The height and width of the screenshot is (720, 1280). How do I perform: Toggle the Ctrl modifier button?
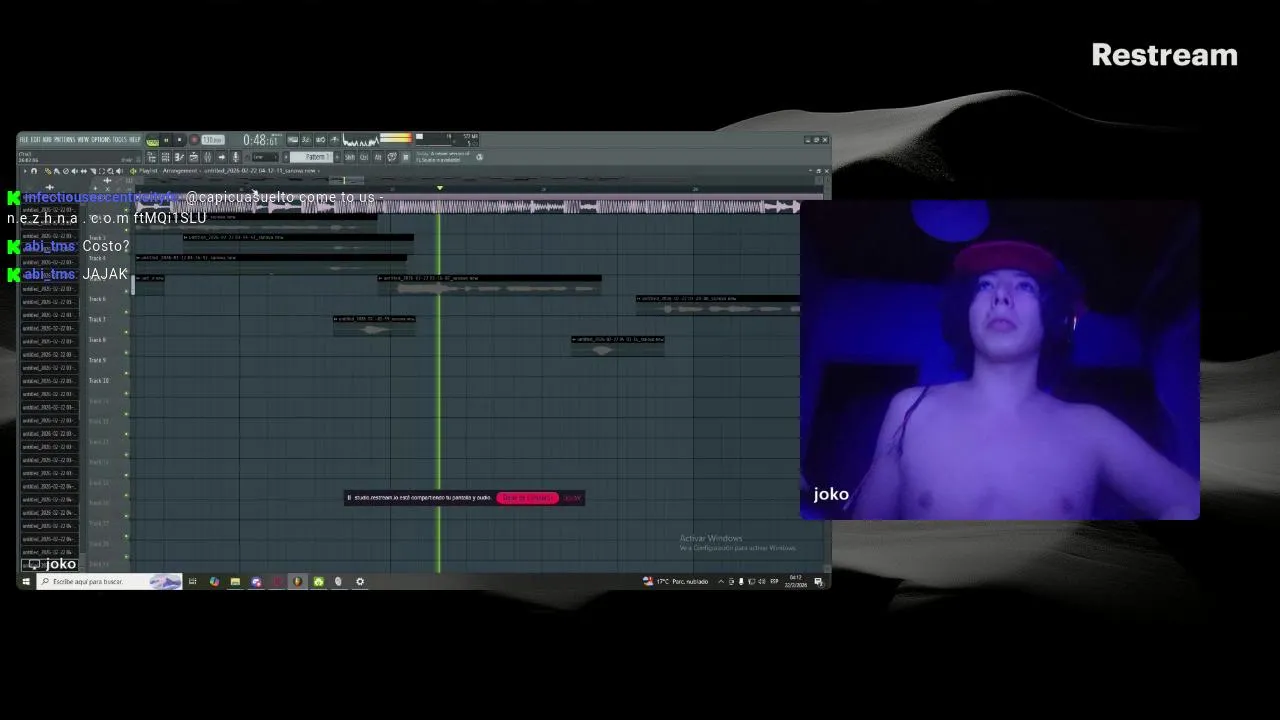pyautogui.click(x=364, y=157)
